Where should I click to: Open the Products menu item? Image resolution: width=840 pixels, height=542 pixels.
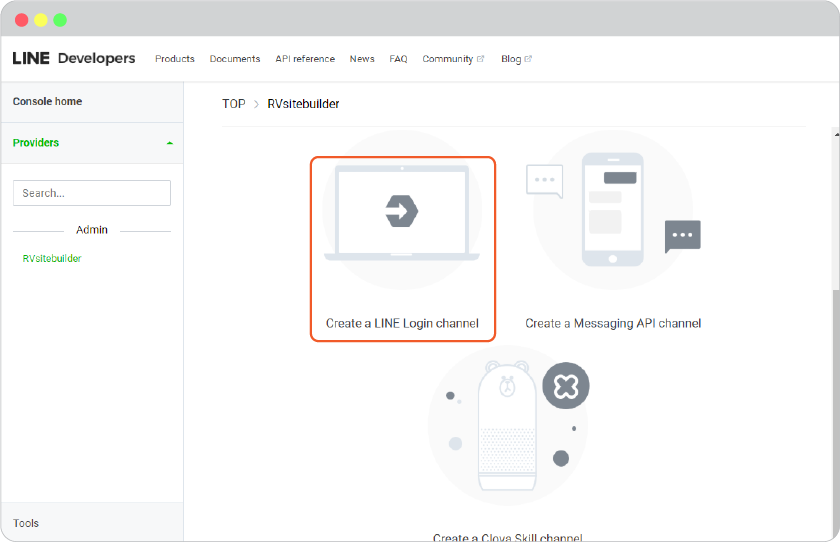[x=175, y=59]
